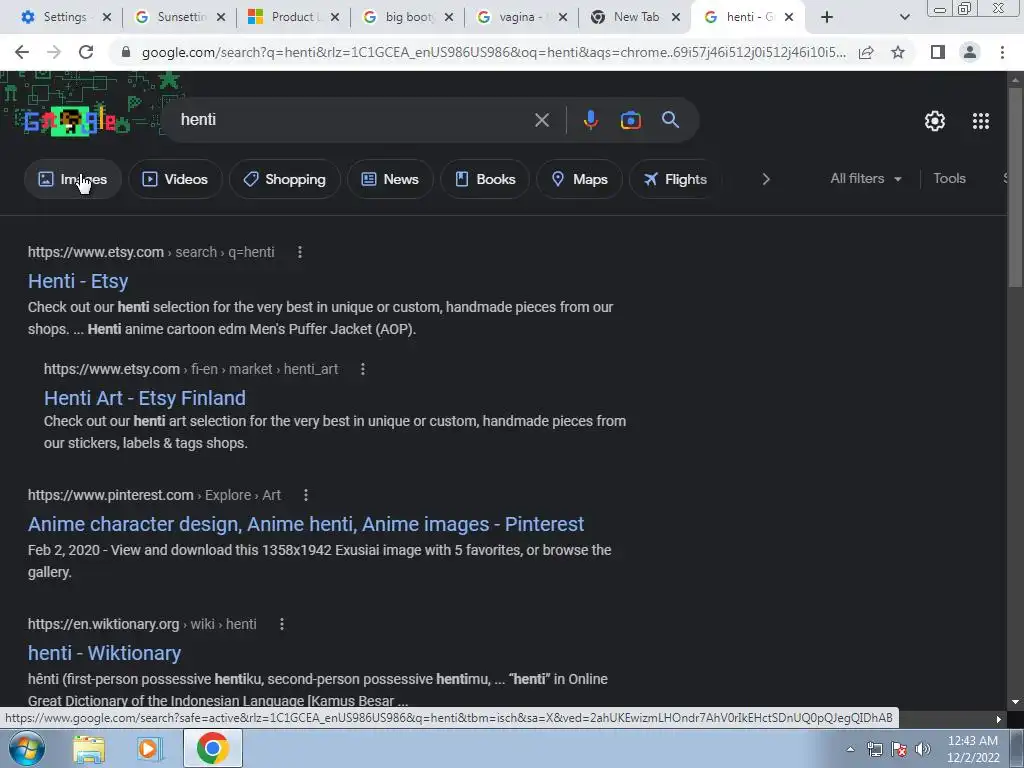
Task: Show more search filters with right chevron
Action: (766, 179)
